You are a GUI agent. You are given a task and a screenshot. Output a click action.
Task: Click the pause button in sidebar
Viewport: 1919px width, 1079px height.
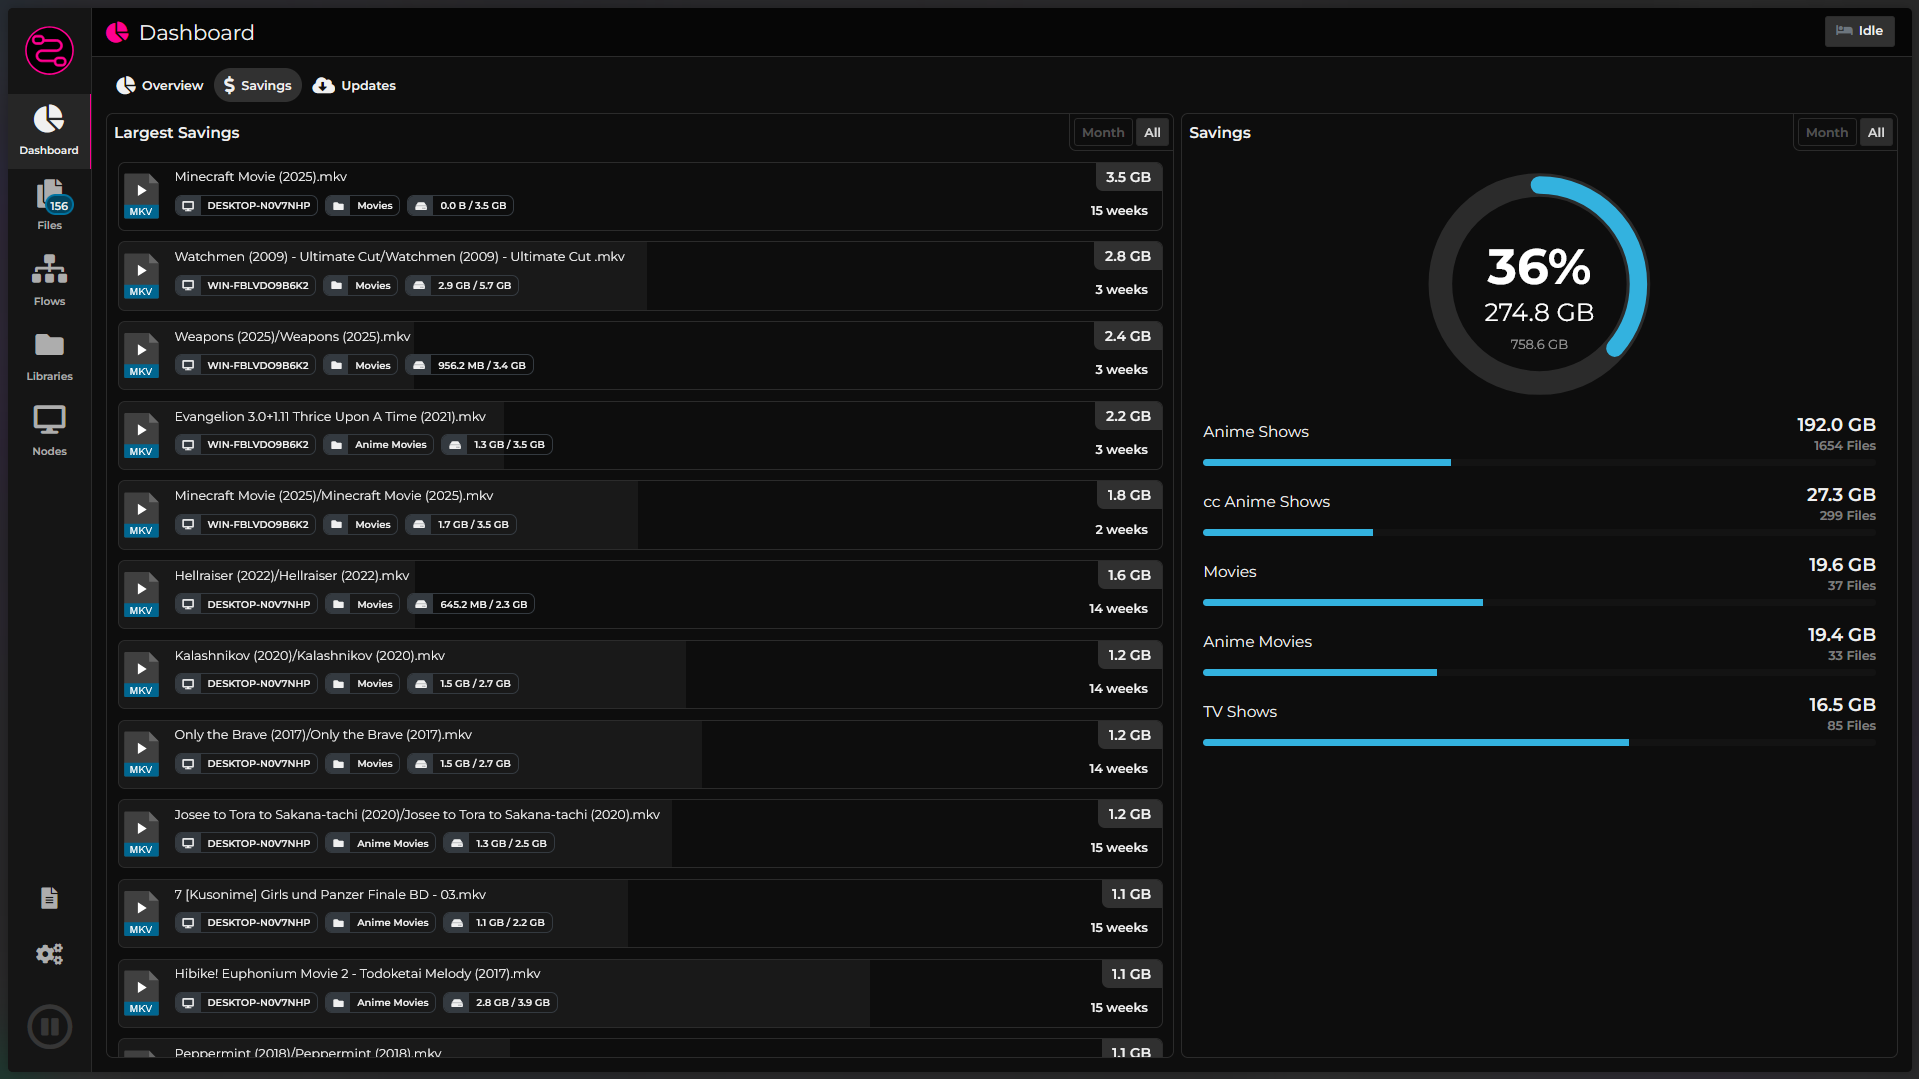pos(49,1026)
